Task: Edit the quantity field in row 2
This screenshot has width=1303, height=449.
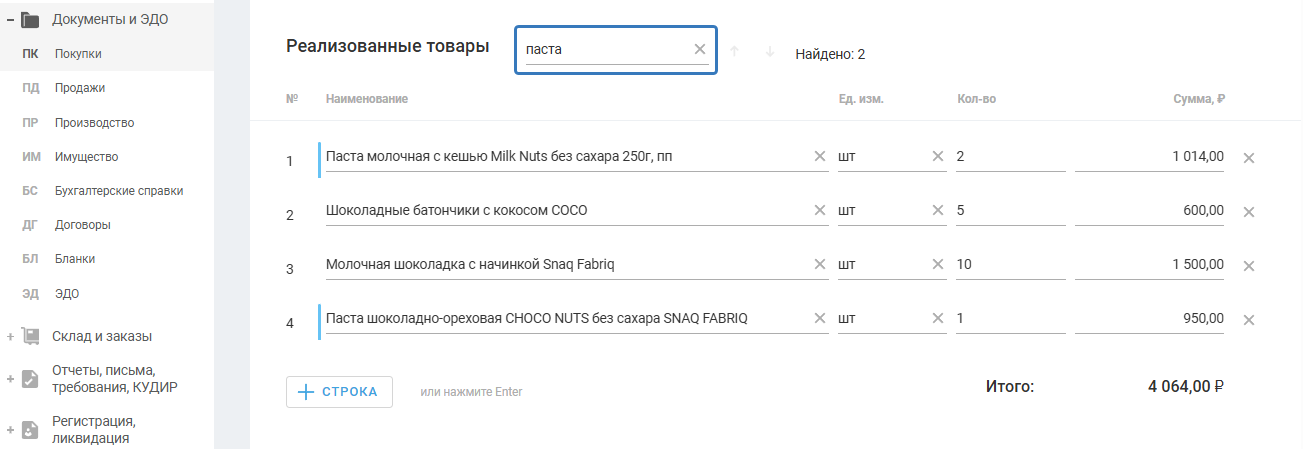Action: coord(1010,211)
